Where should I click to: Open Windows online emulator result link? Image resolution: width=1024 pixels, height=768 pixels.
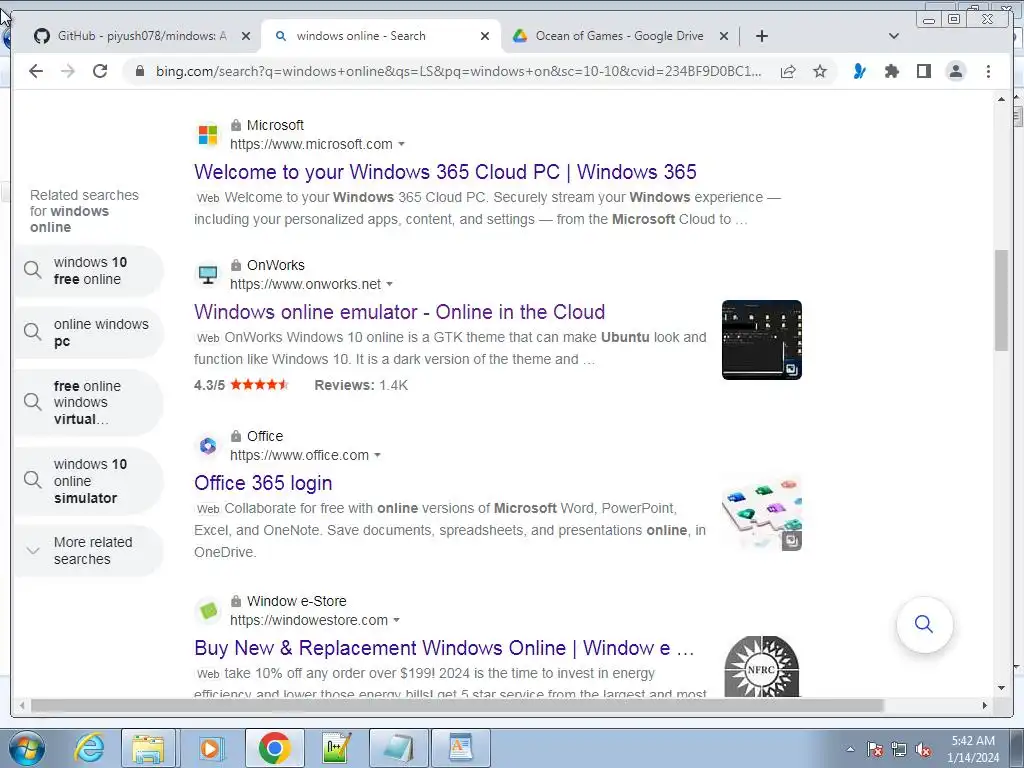400,312
